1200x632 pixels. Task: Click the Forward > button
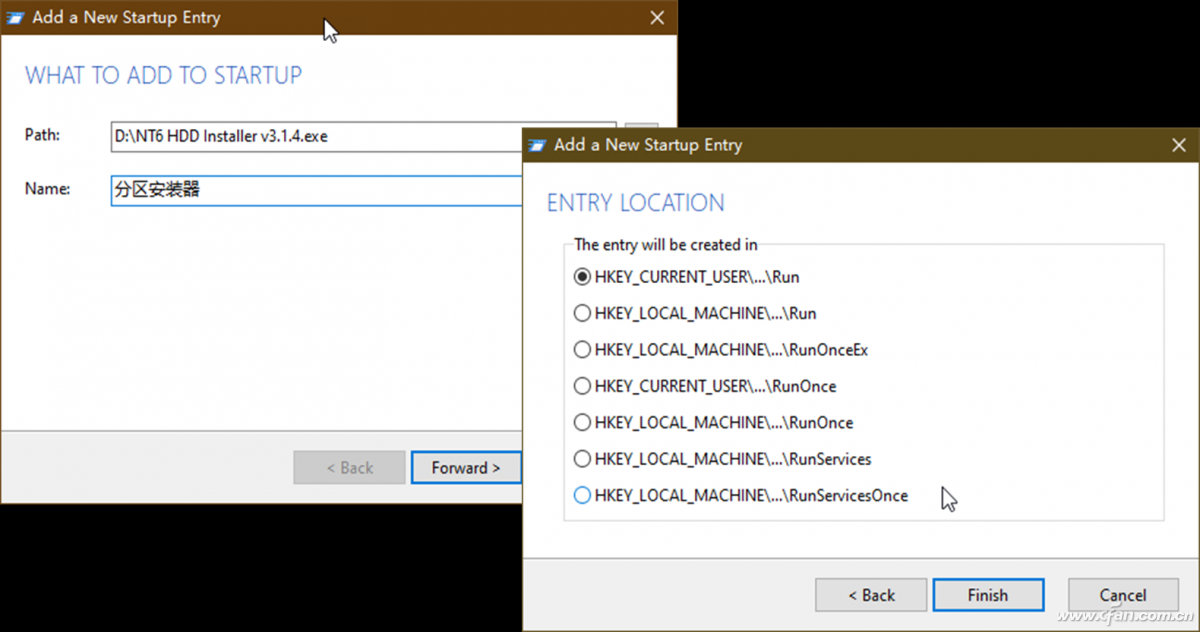point(466,468)
